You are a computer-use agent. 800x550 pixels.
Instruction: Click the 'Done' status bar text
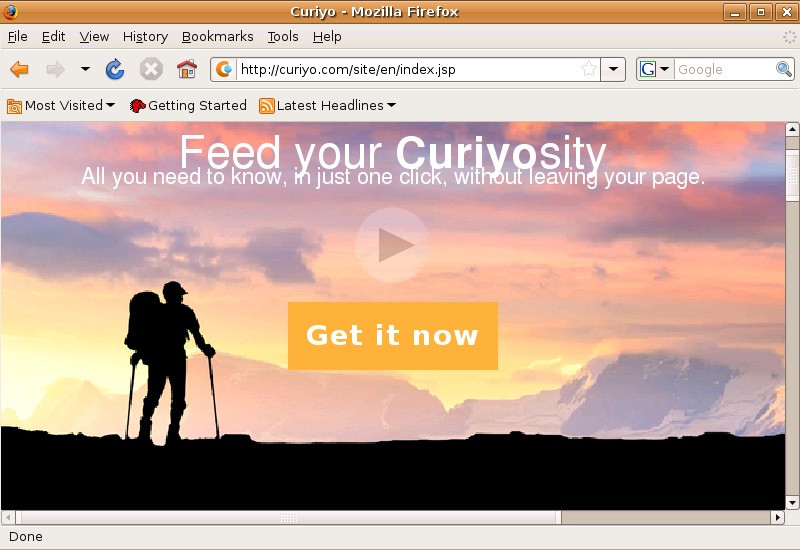coord(26,537)
